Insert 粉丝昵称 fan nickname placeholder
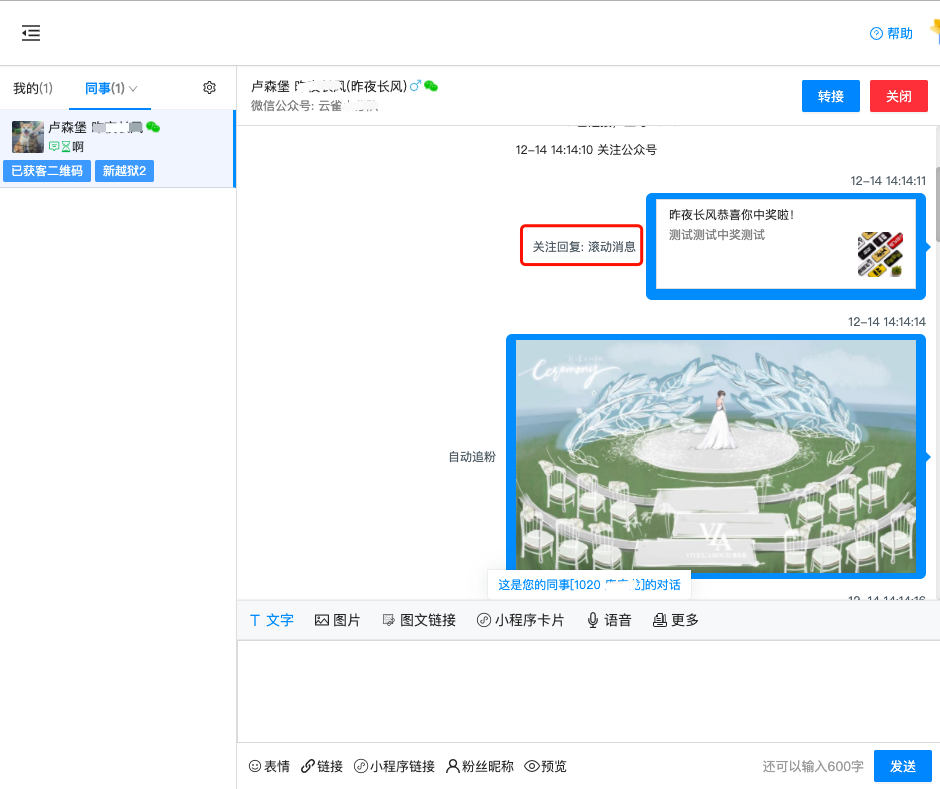940x789 pixels. [473, 766]
